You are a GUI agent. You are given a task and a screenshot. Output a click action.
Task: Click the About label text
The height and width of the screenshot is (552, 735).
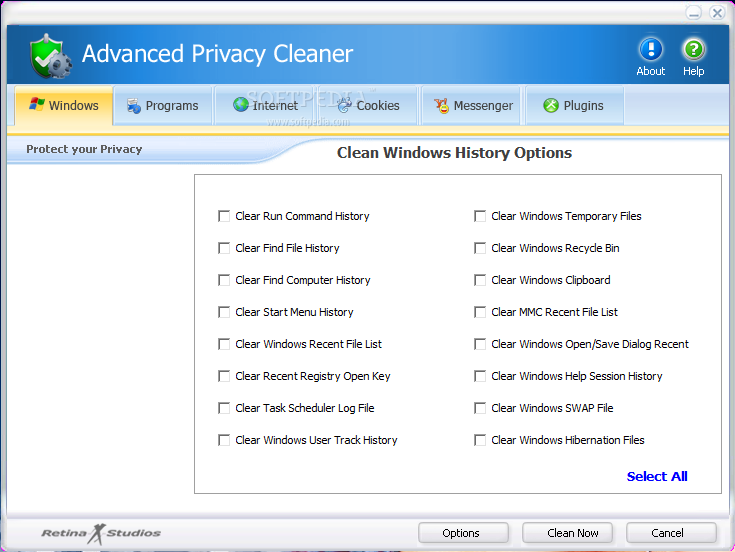tap(651, 71)
